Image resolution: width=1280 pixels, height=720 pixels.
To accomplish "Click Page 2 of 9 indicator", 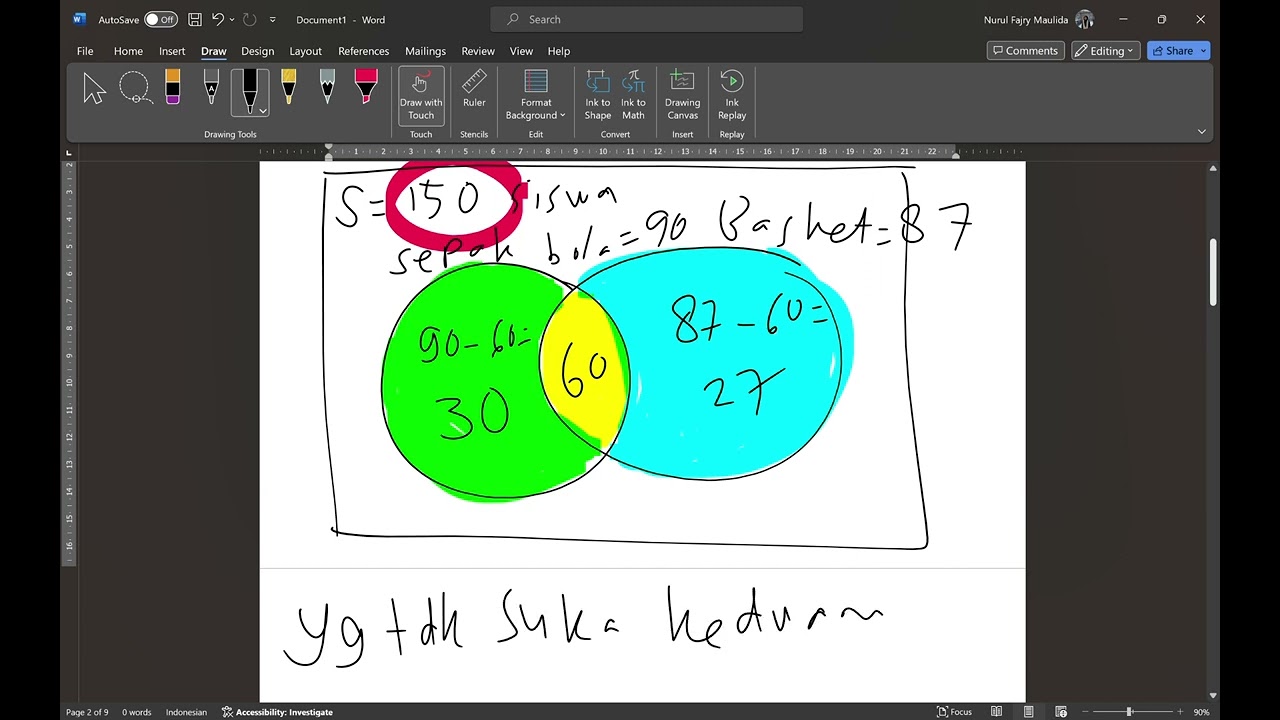I will (87, 712).
